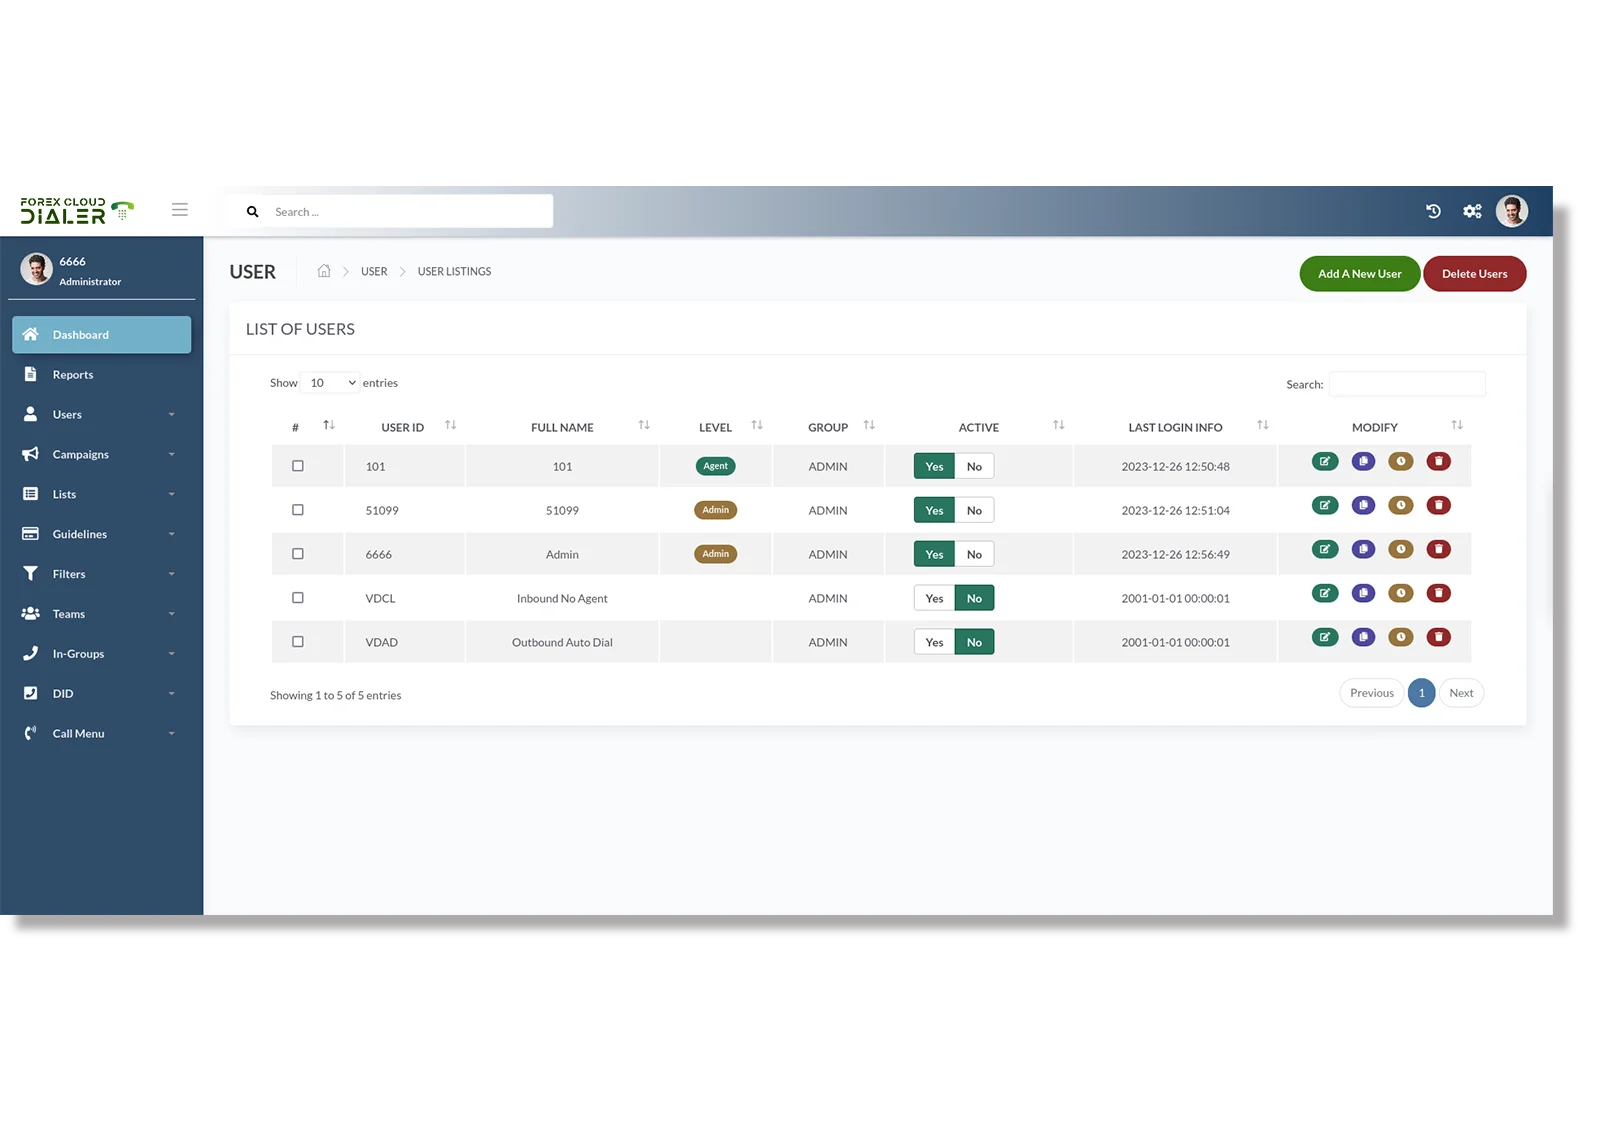
Task: Expand the Teams sidebar section
Action: (x=68, y=613)
